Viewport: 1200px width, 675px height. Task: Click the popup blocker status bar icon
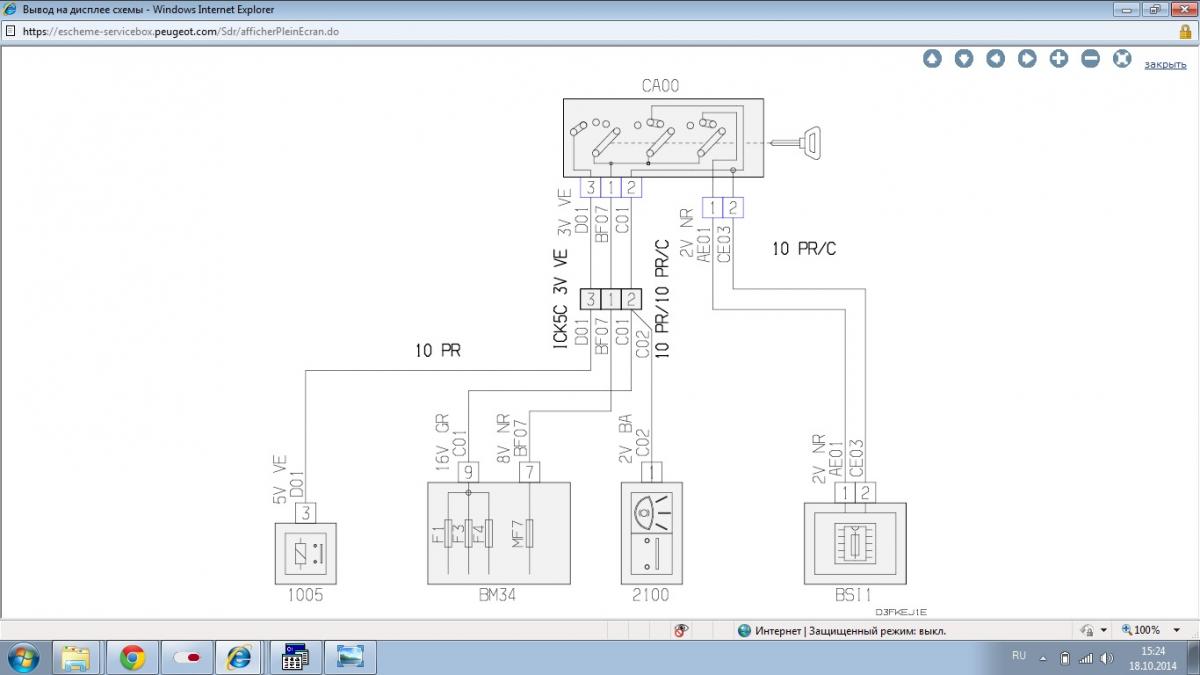point(681,631)
